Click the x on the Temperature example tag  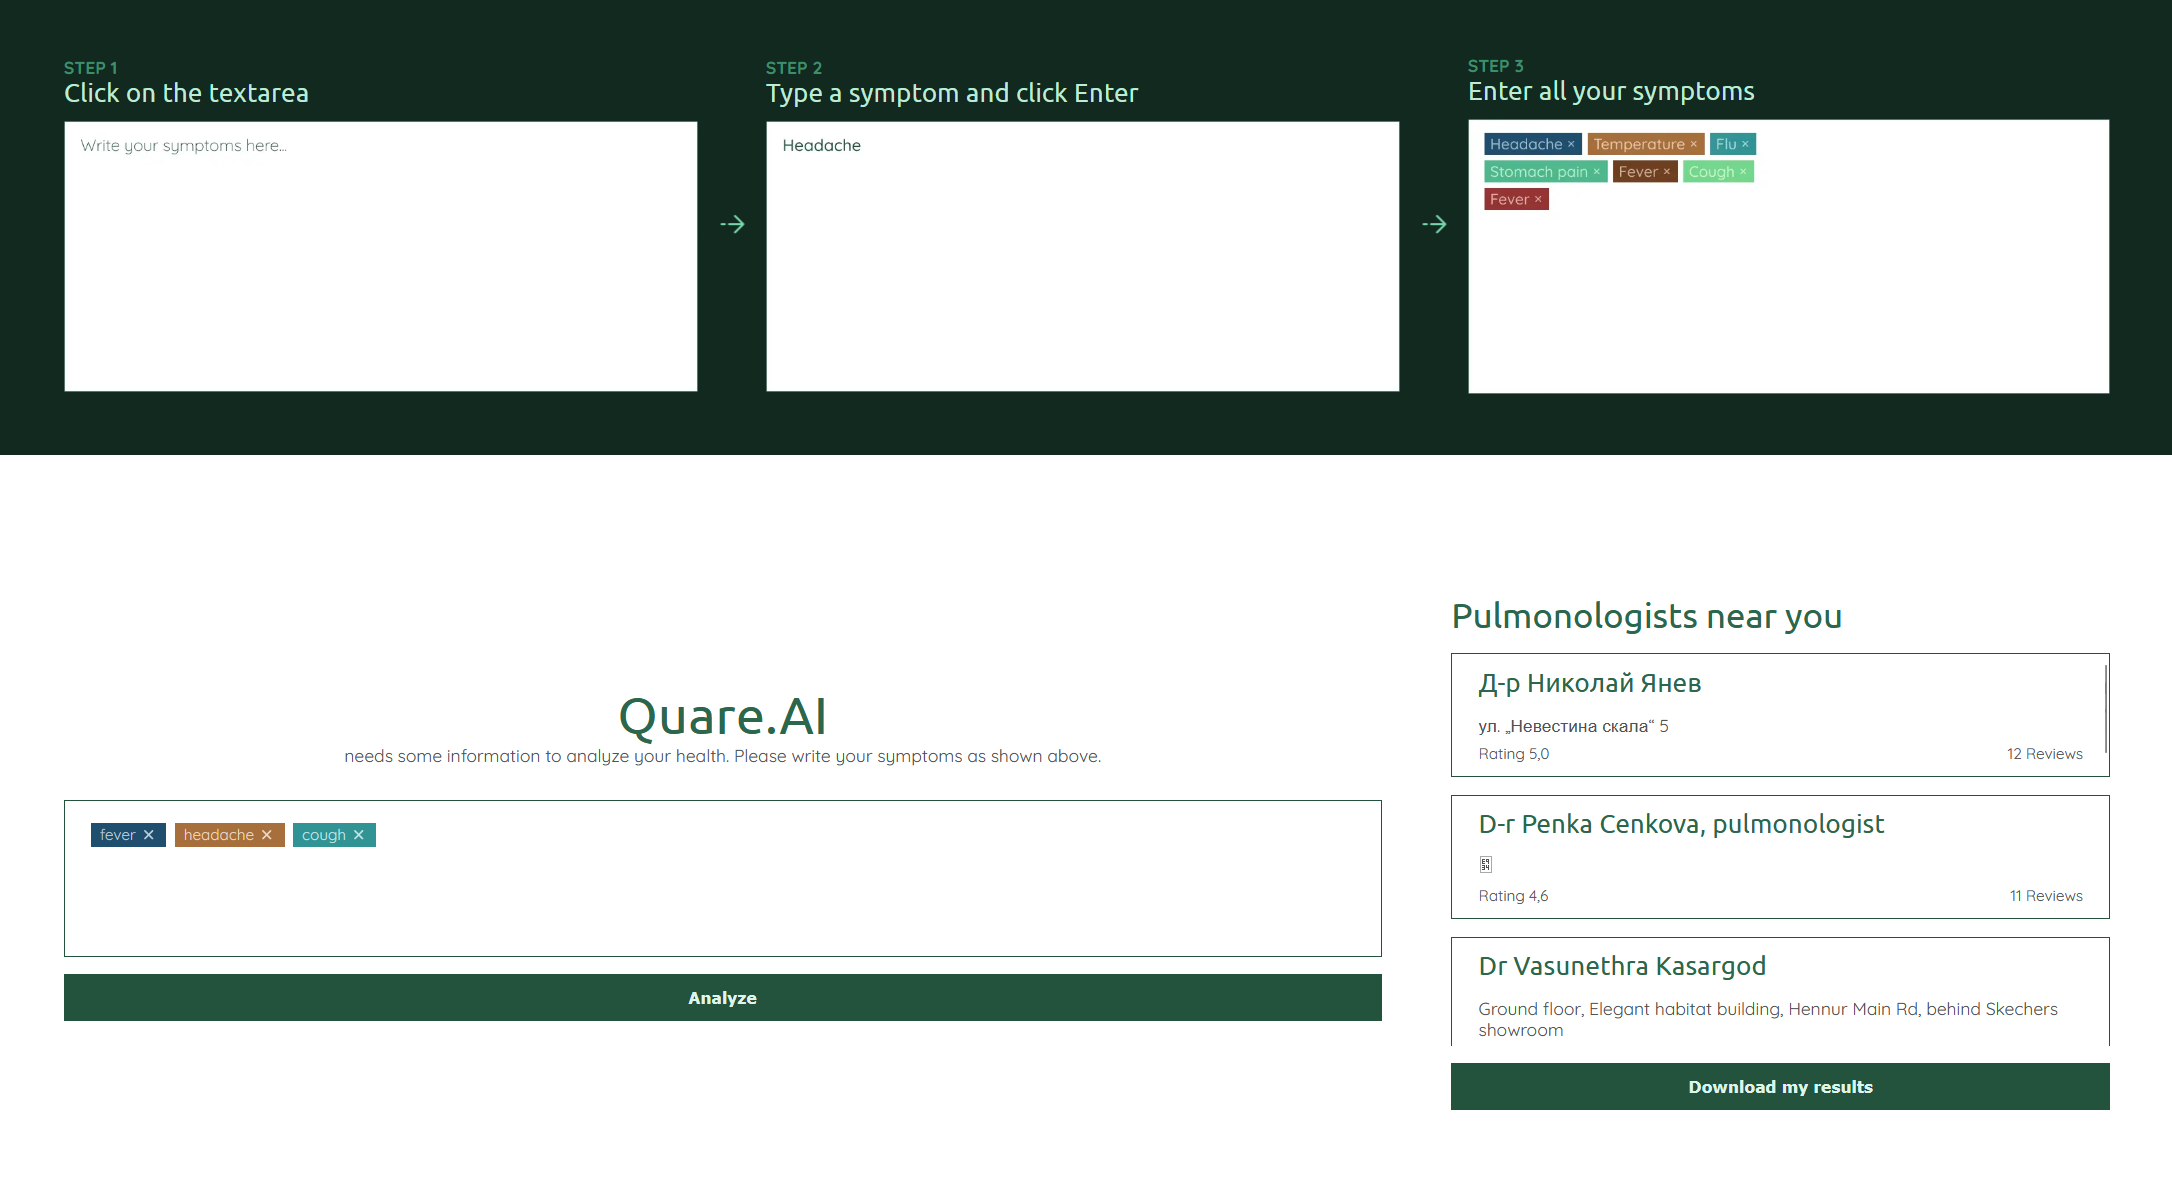1693,144
